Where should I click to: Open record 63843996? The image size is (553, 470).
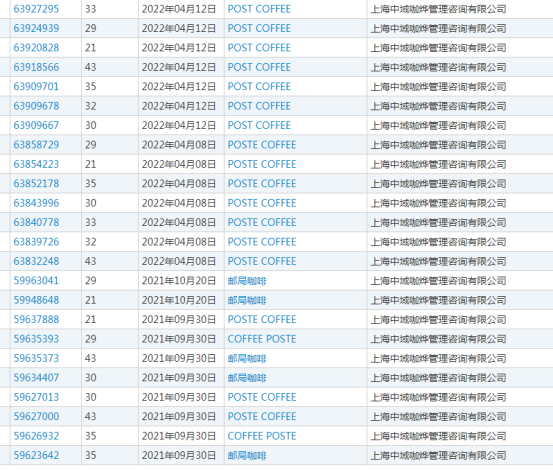(x=36, y=203)
